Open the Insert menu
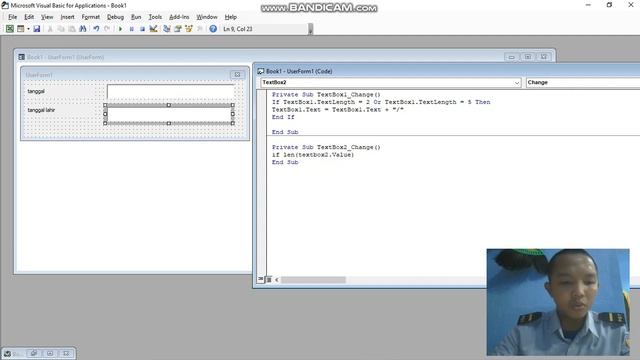Viewport: 640px width, 360px height. coord(67,17)
